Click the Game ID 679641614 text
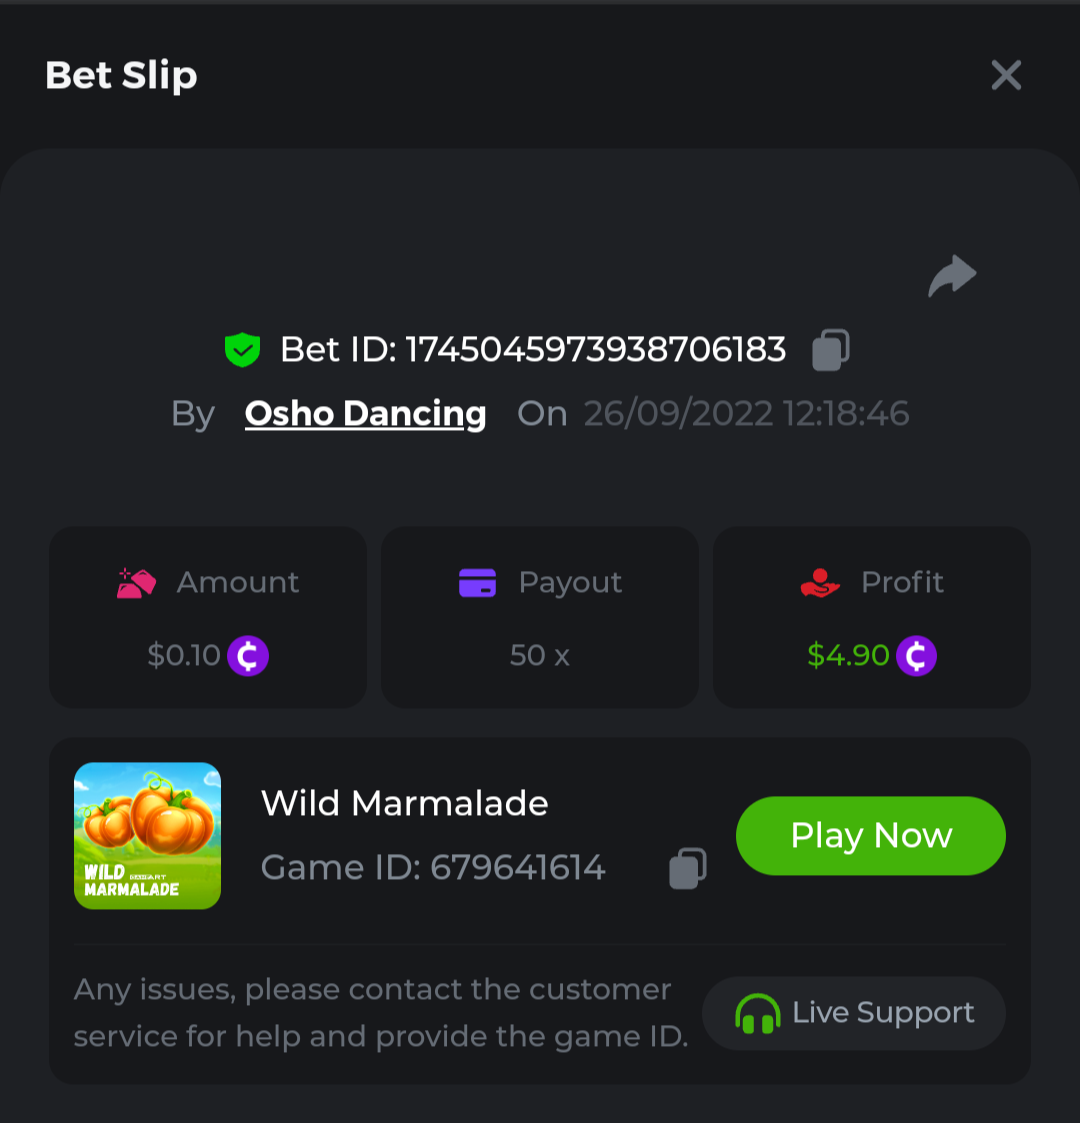Image resolution: width=1080 pixels, height=1123 pixels. [433, 868]
